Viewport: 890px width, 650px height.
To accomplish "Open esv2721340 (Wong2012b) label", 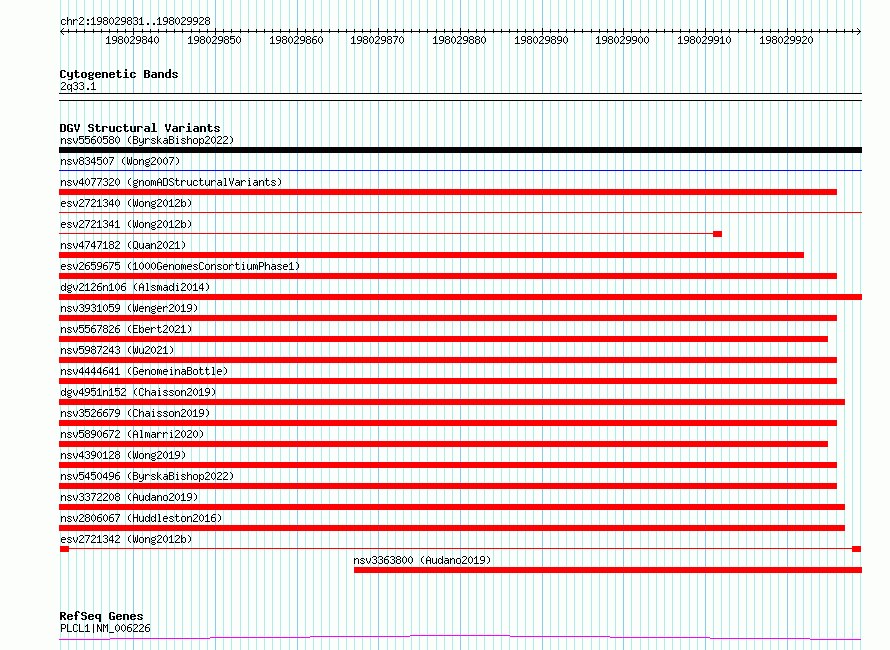I will coord(126,203).
